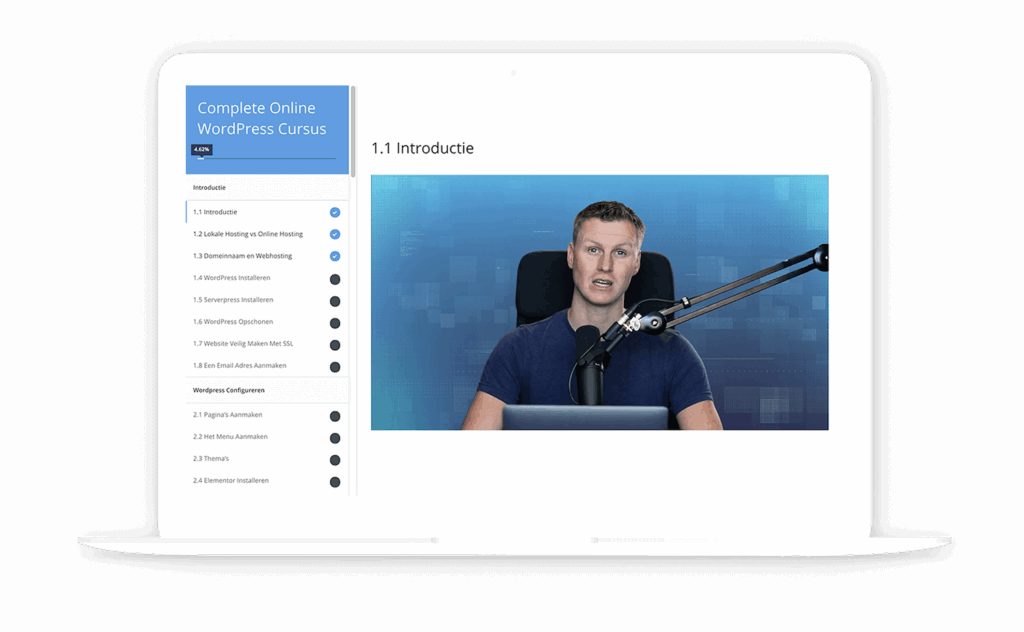Select lesson 1.2 Lokale Hosting vs Online Hosting

tap(248, 234)
